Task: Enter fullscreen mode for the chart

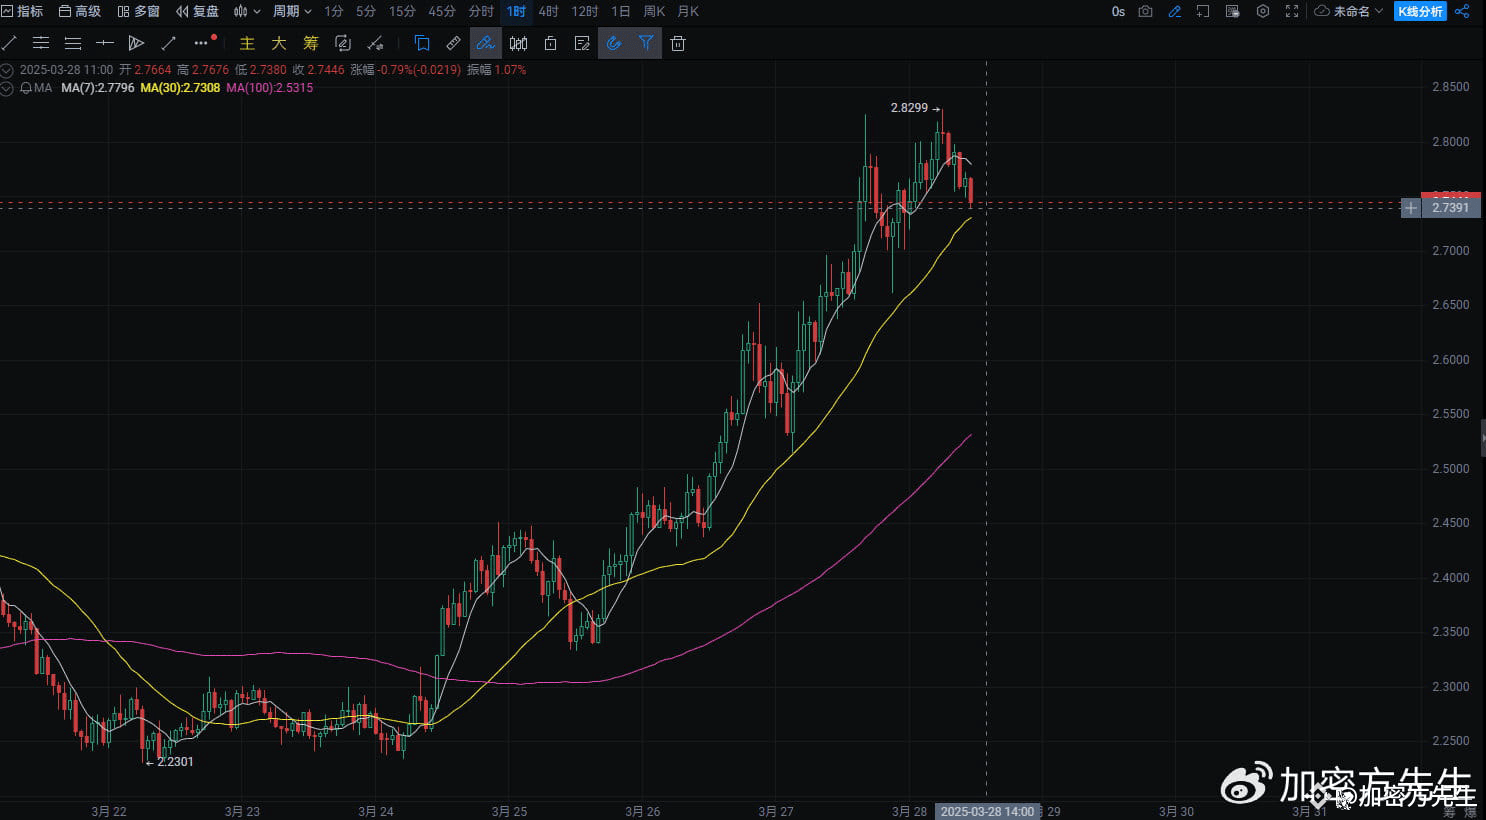Action: pos(1292,11)
